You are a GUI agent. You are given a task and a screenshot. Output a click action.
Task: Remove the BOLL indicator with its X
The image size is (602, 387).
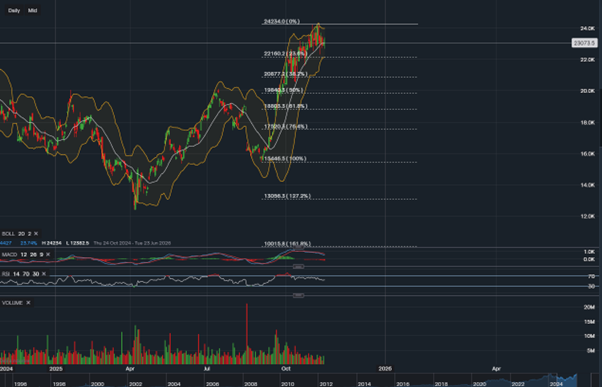pyautogui.click(x=36, y=233)
